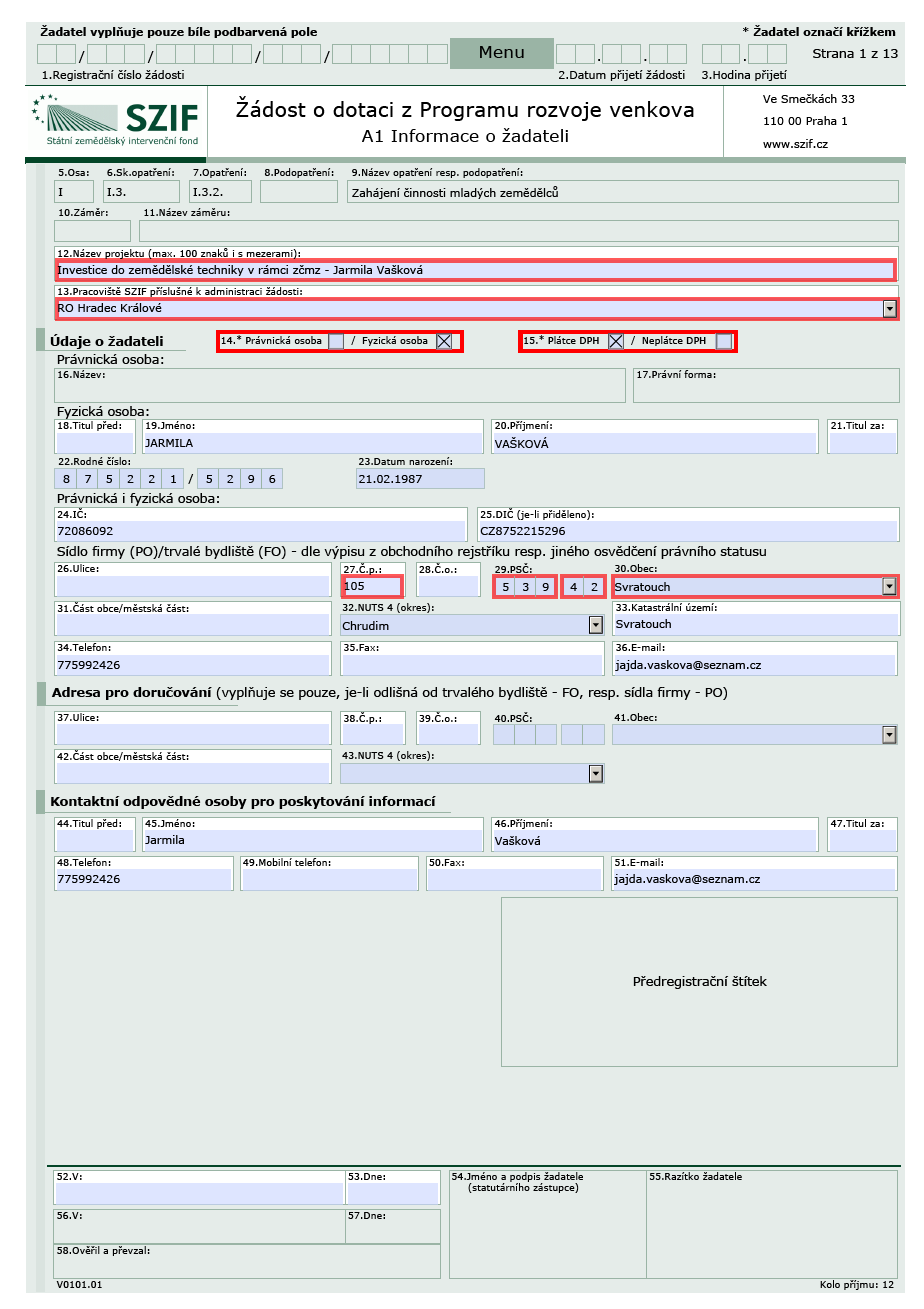Click the Předregistrační štítek box

click(x=700, y=982)
